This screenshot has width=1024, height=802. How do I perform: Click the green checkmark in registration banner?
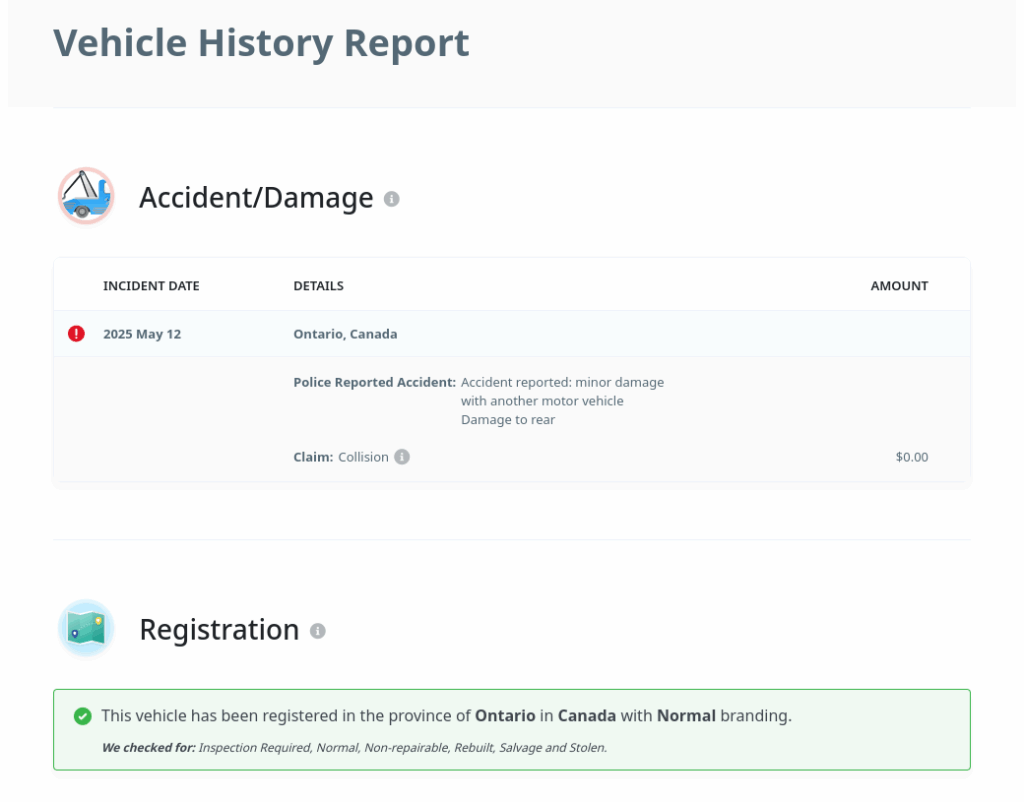(x=83, y=717)
